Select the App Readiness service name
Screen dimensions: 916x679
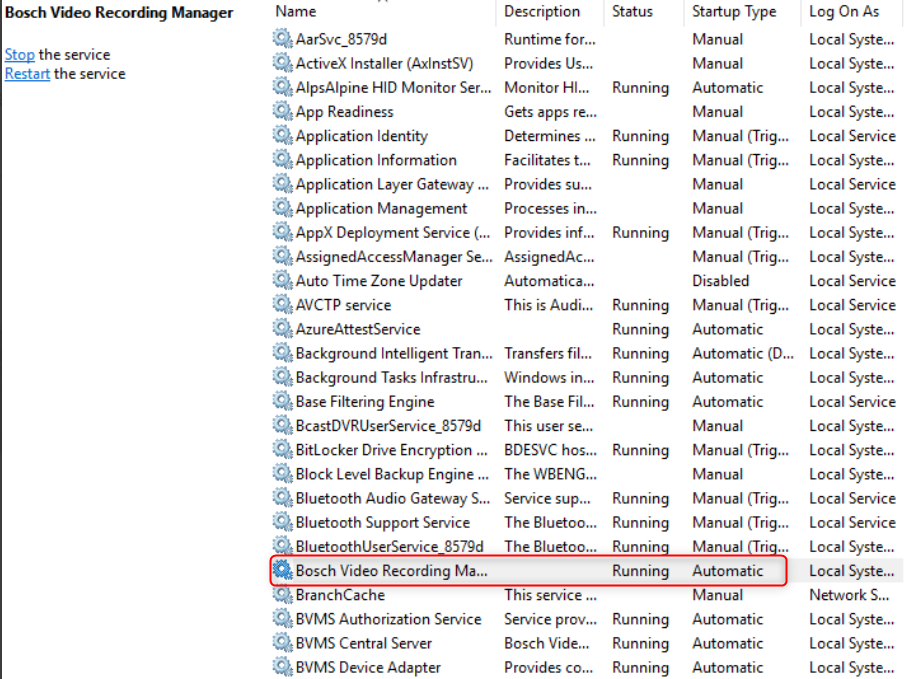pos(345,112)
